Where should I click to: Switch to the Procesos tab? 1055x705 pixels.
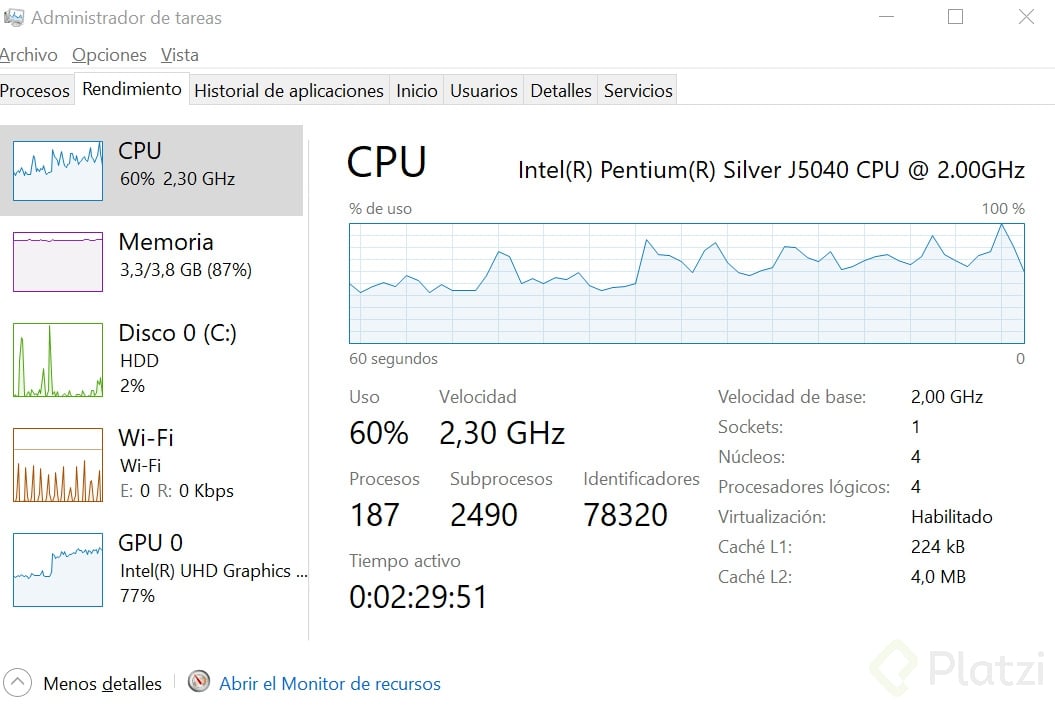pos(35,91)
